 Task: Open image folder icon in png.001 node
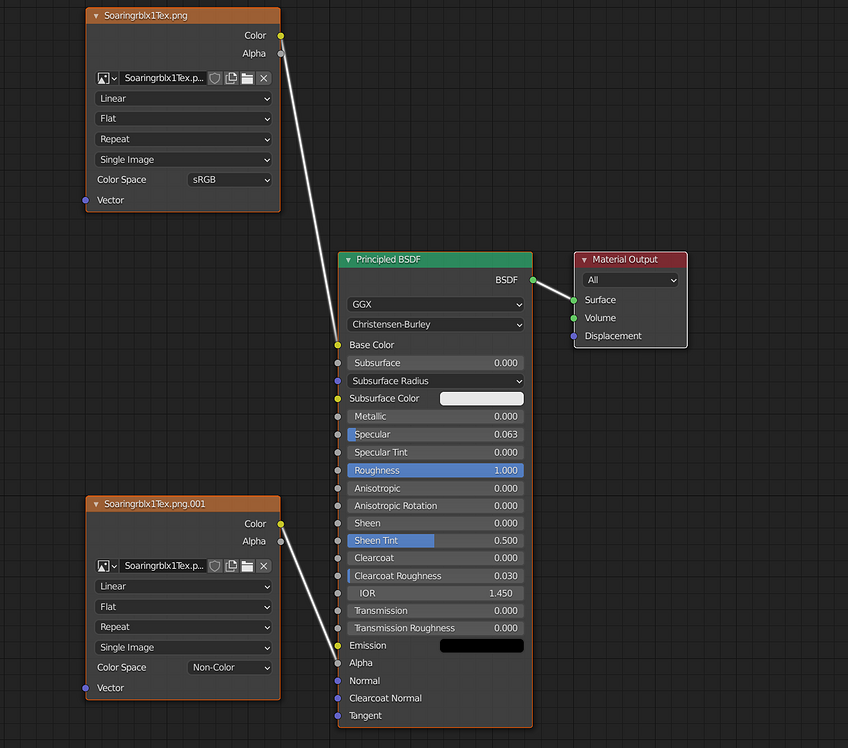coord(247,566)
